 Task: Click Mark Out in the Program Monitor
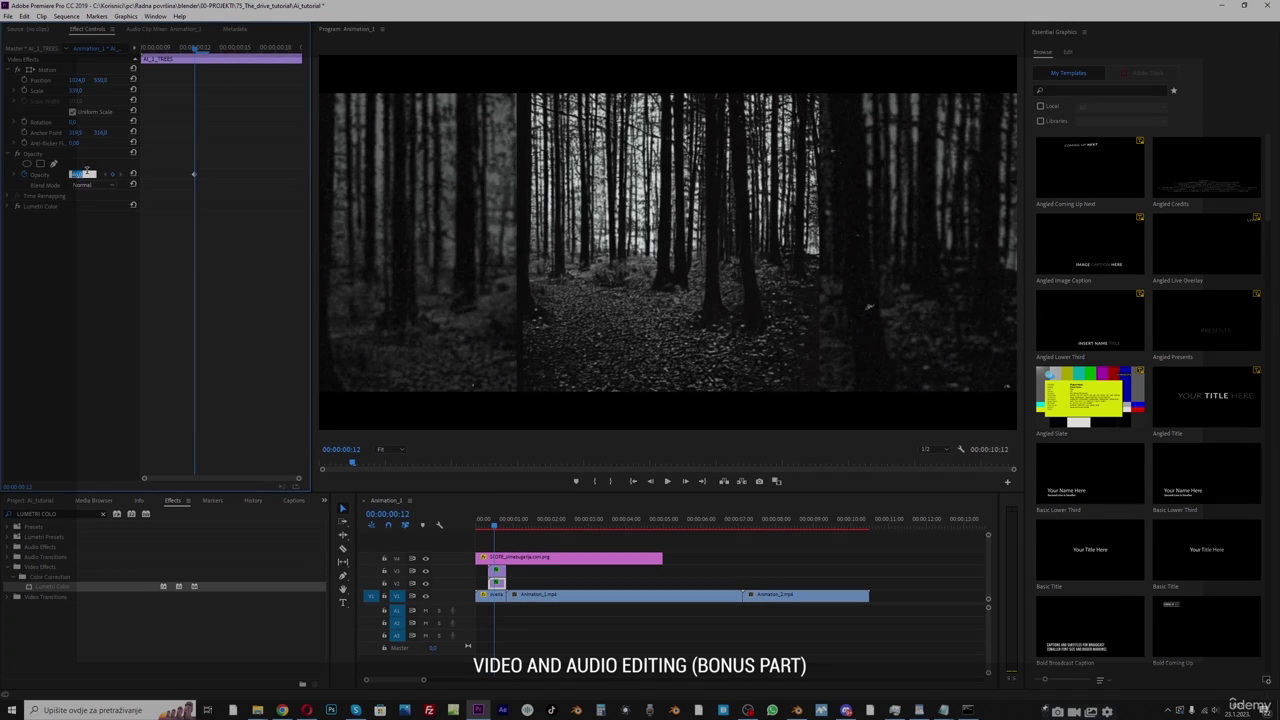coord(611,481)
